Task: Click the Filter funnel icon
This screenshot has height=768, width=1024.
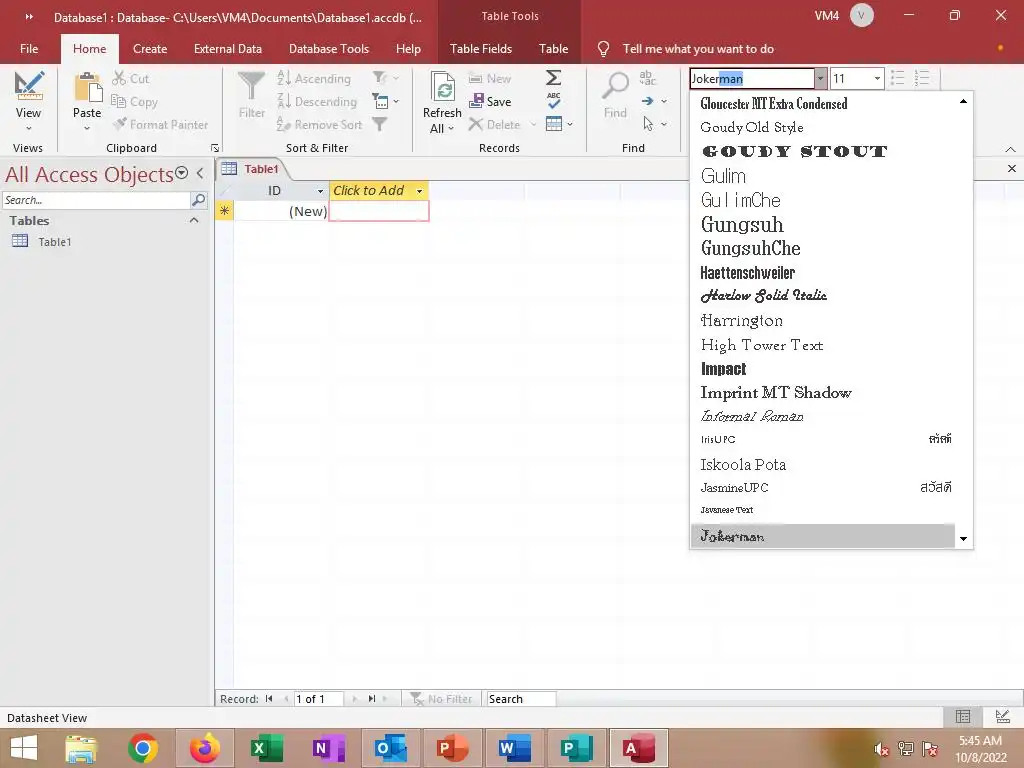Action: (251, 86)
